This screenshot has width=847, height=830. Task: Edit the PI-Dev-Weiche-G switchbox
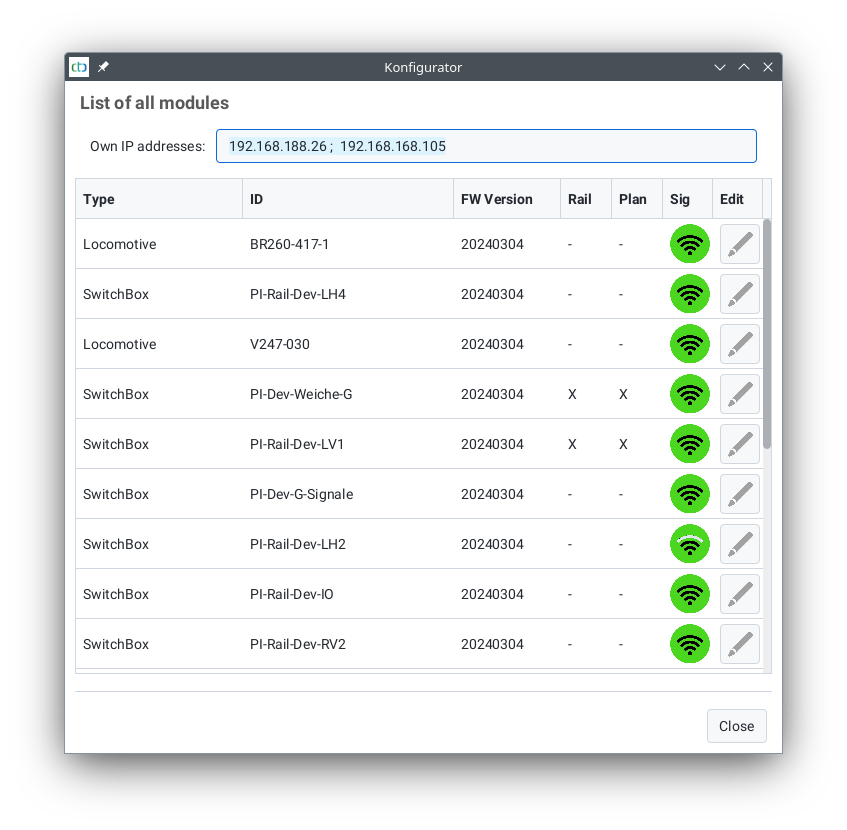(x=739, y=394)
